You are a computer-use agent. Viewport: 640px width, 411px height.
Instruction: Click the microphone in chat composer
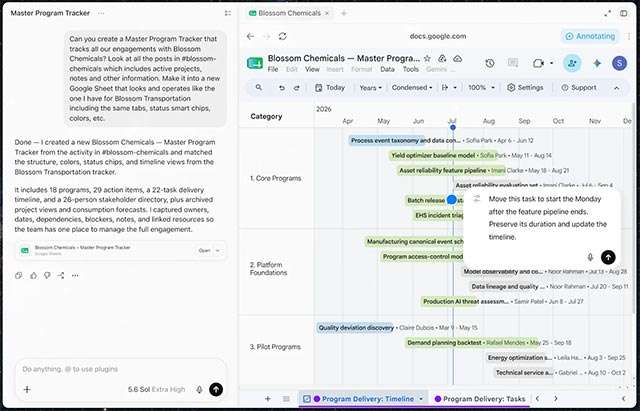pyautogui.click(x=199, y=389)
